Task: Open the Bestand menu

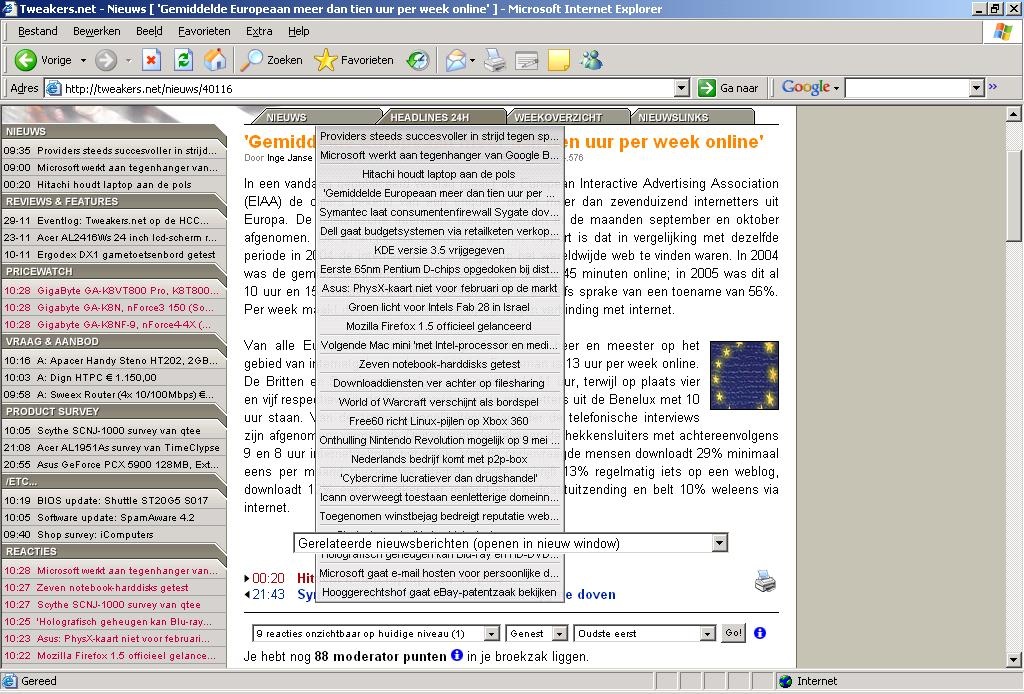Action: point(37,31)
